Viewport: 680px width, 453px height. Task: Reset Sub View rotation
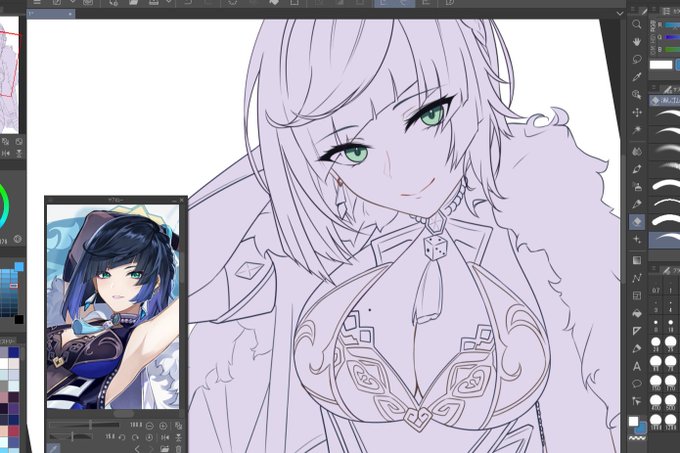[150, 437]
